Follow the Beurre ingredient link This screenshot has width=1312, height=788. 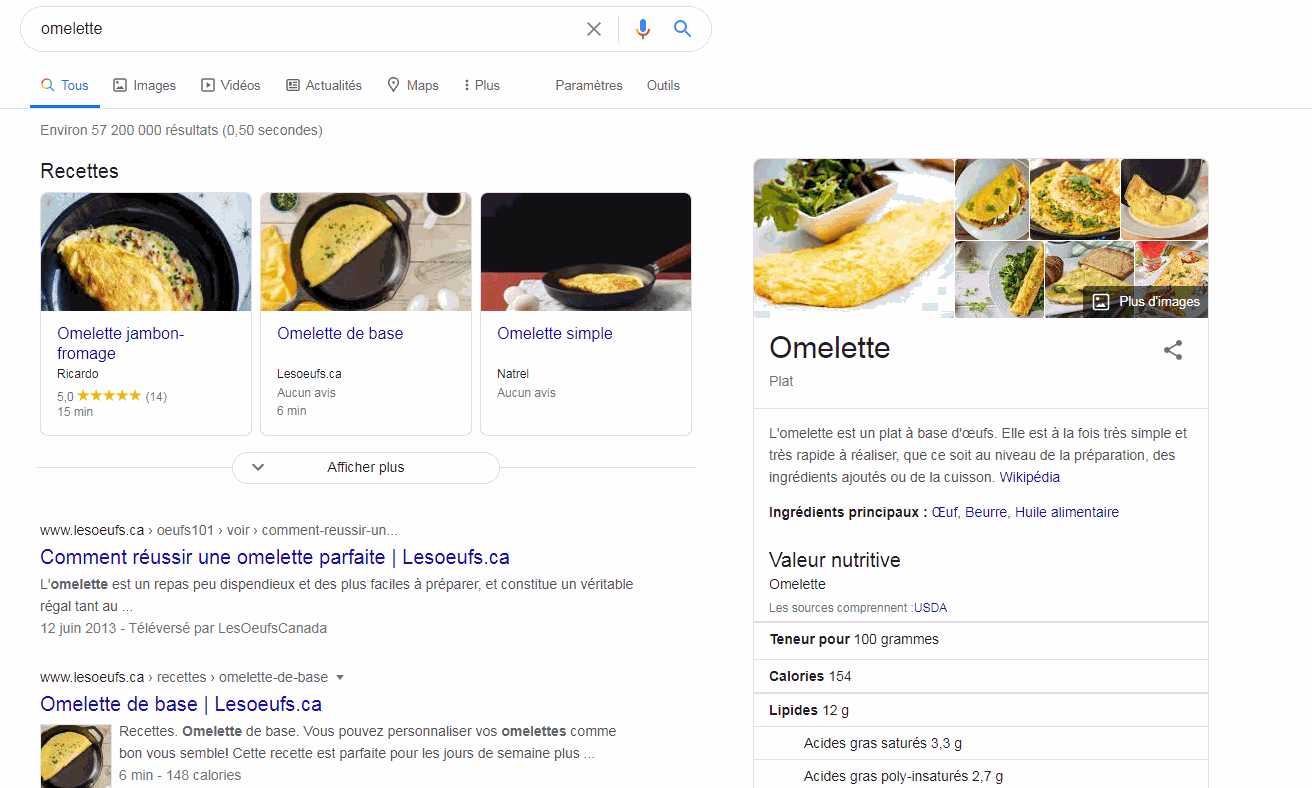click(x=986, y=513)
